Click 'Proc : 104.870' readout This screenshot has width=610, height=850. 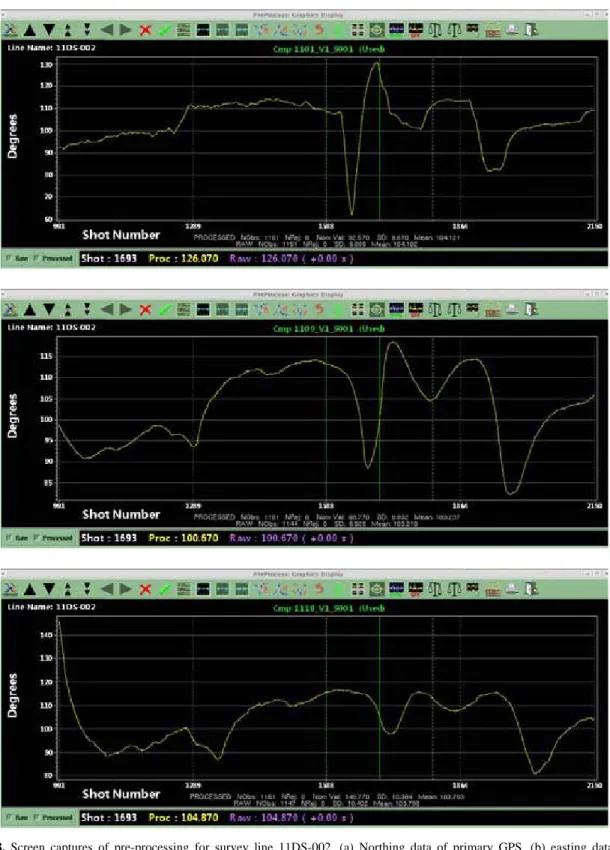coord(183,818)
